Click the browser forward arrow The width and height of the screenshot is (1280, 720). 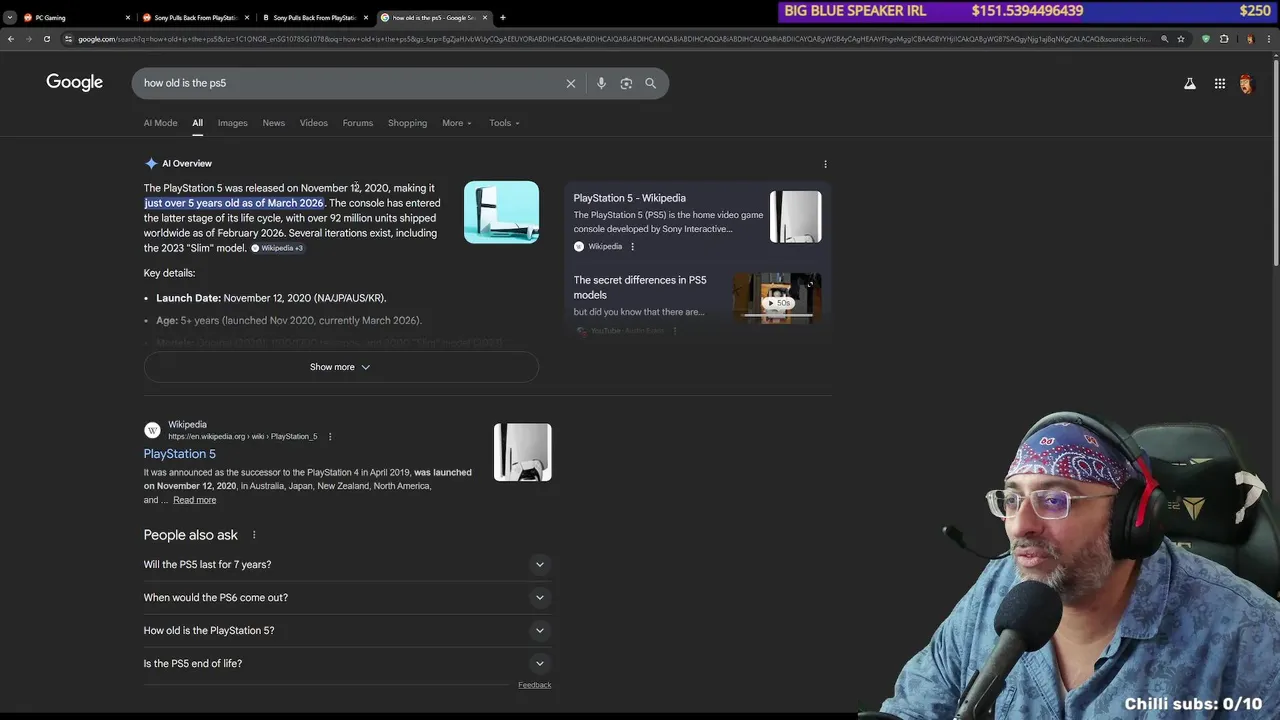tap(29, 39)
